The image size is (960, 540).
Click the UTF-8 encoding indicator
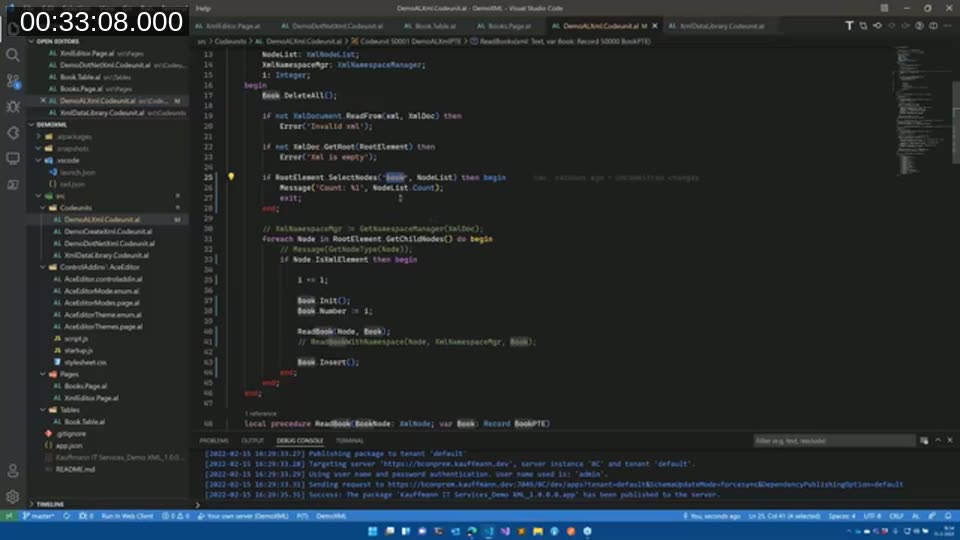coord(872,516)
